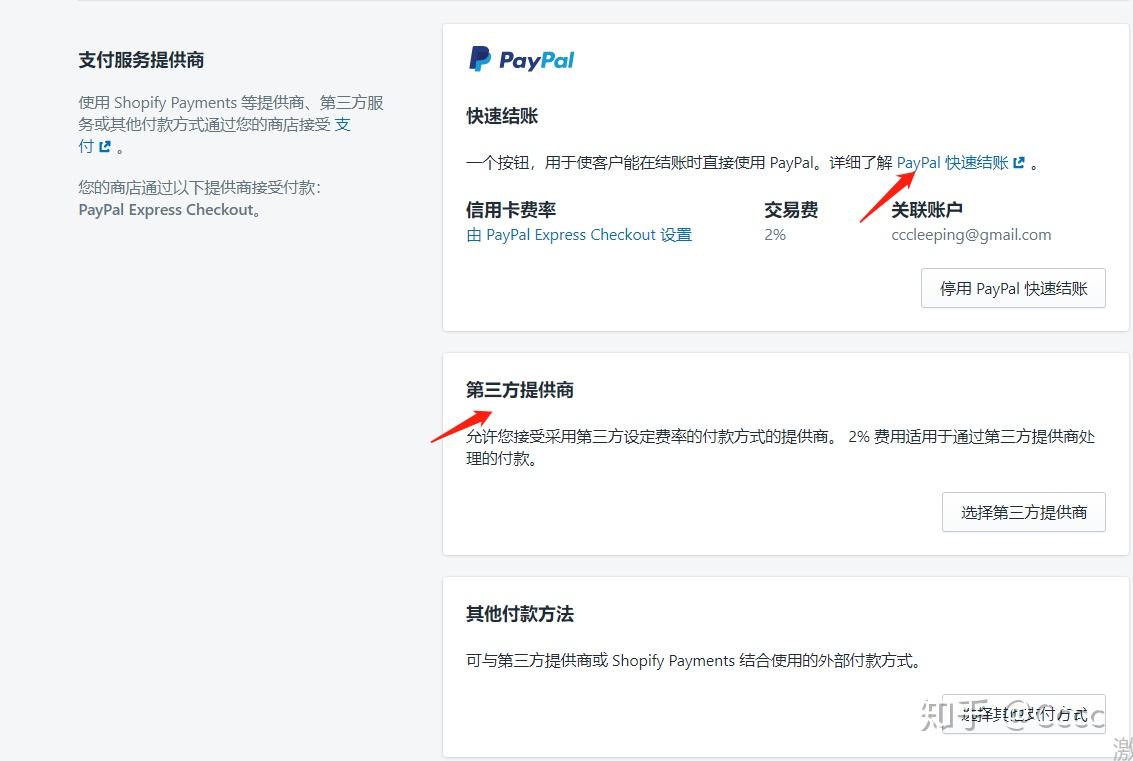Click 选择第三方提供商 button
This screenshot has width=1133, height=761.
[x=1023, y=511]
